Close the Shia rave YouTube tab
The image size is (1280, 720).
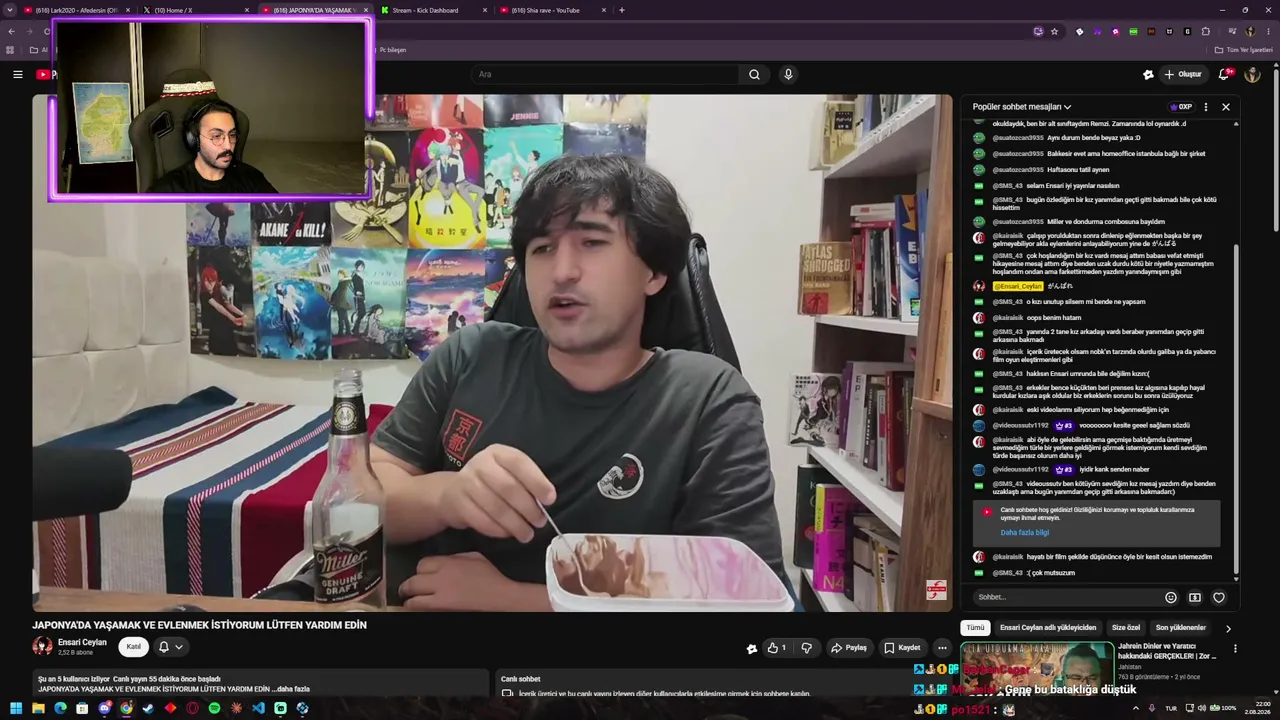(604, 10)
